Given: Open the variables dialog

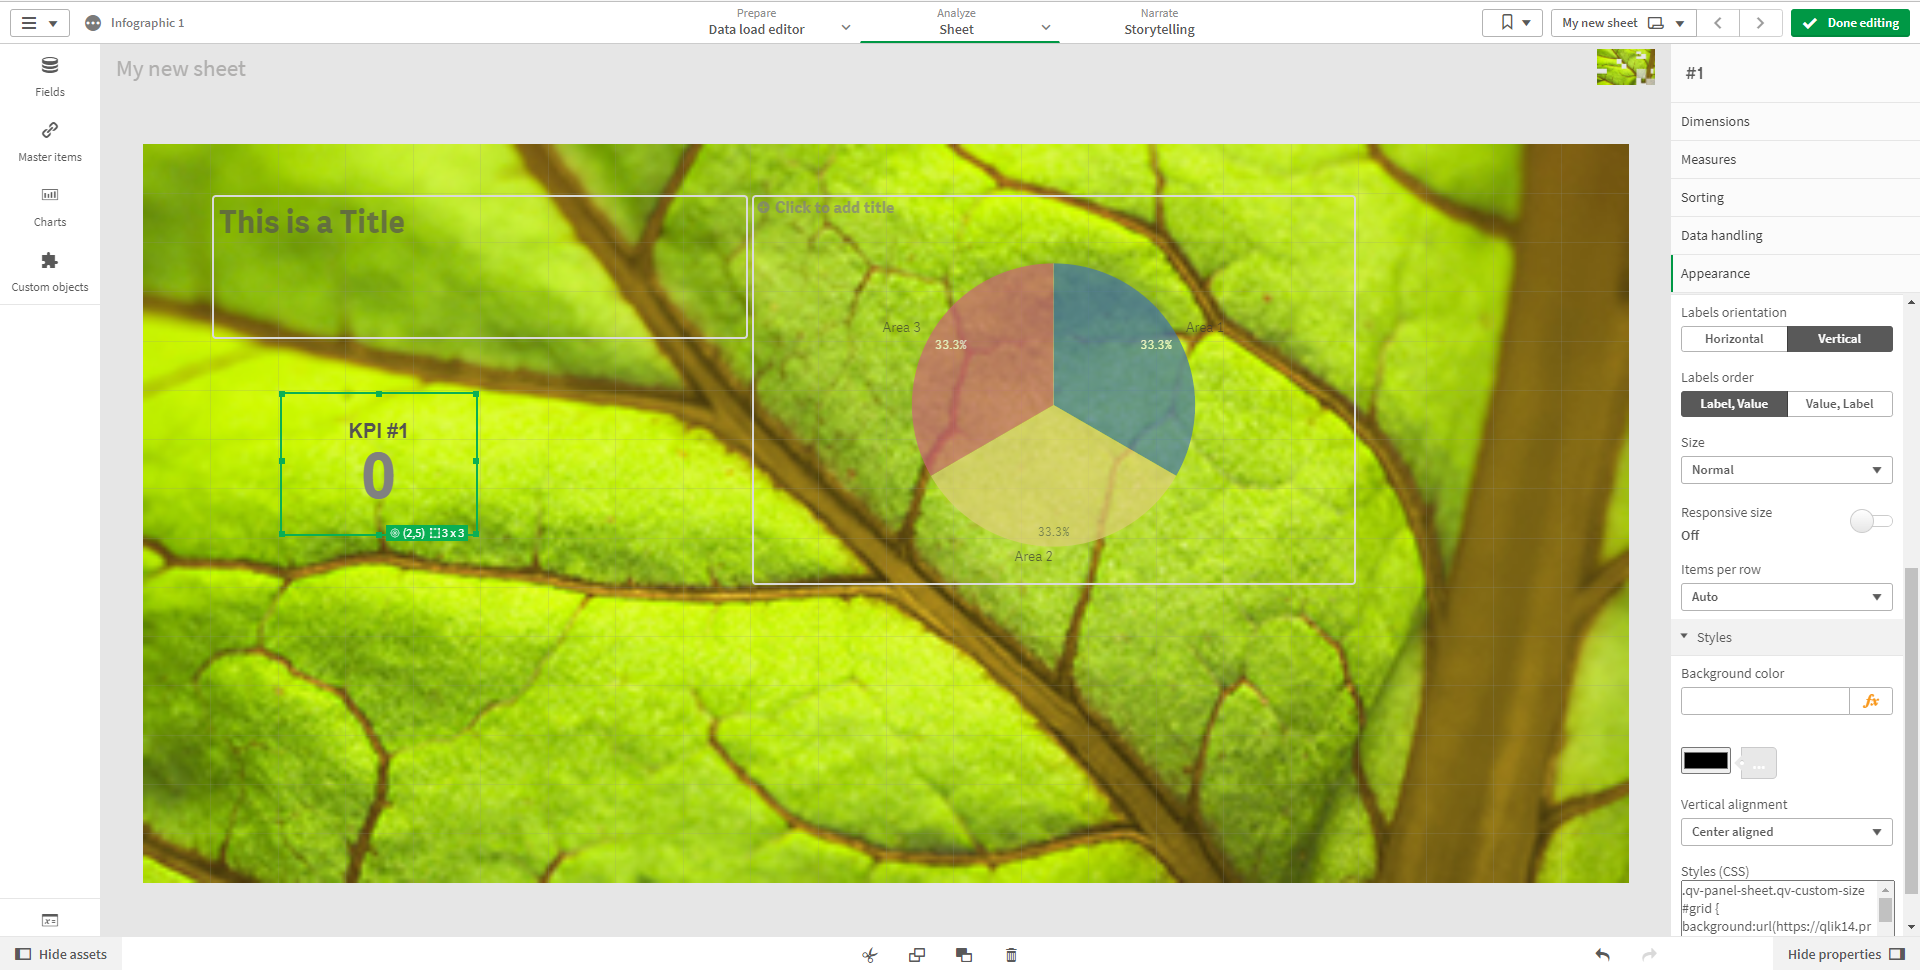Looking at the screenshot, I should tap(49, 920).
